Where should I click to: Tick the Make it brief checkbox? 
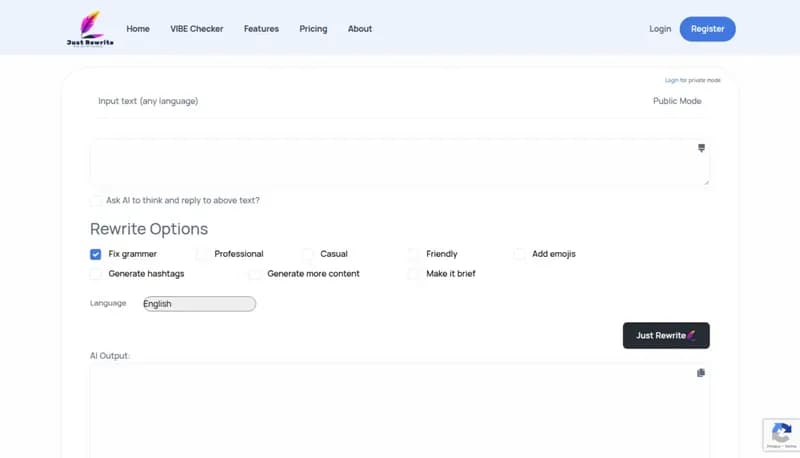pyautogui.click(x=414, y=274)
